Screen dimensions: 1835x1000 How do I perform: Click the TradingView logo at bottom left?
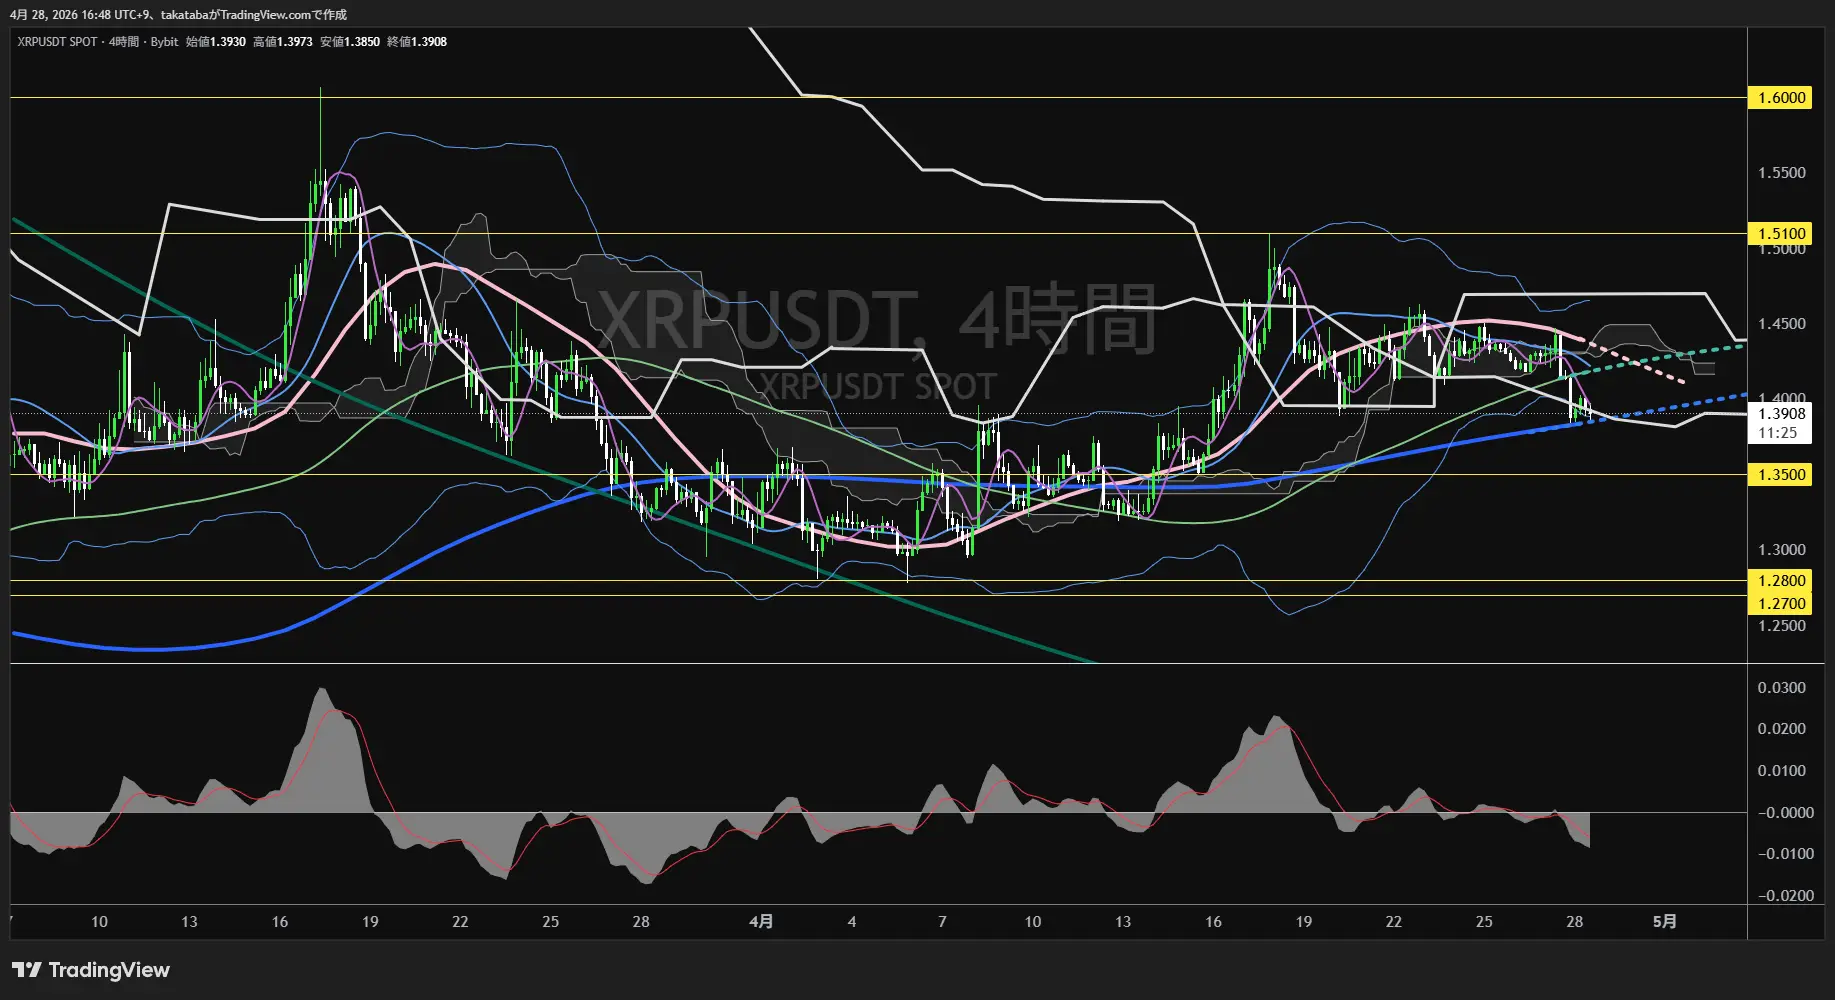coord(91,970)
